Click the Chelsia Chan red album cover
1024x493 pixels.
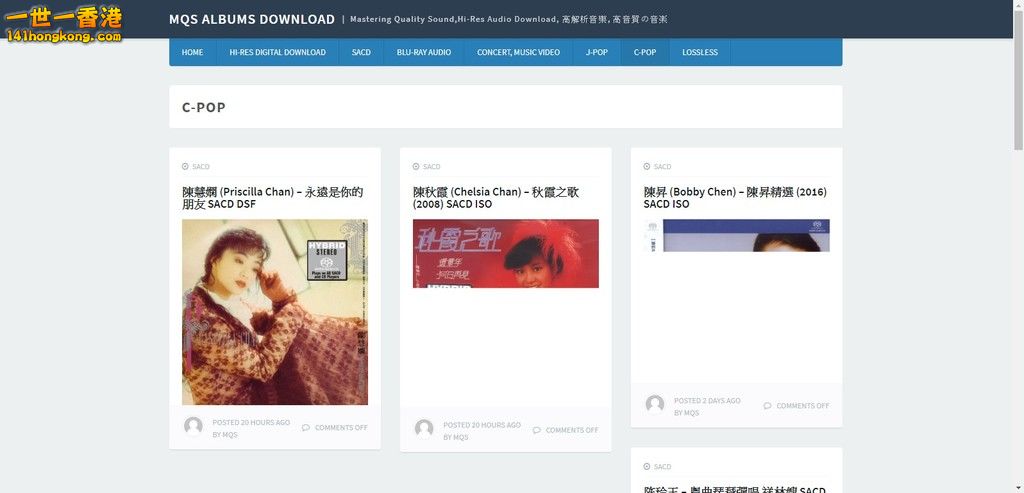click(505, 253)
